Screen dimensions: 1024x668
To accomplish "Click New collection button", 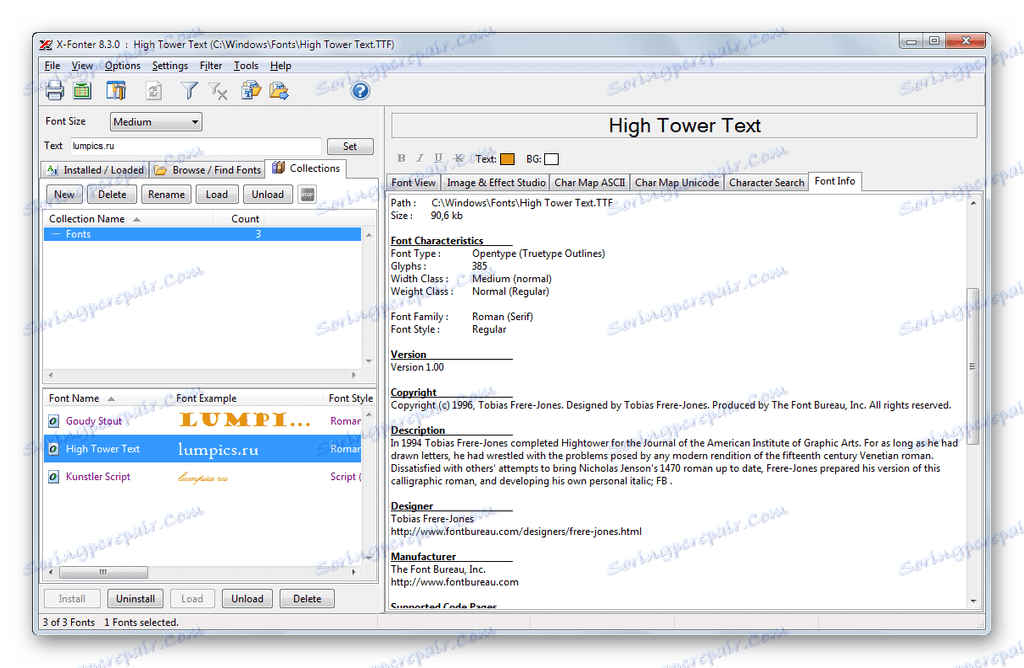I will 64,195.
